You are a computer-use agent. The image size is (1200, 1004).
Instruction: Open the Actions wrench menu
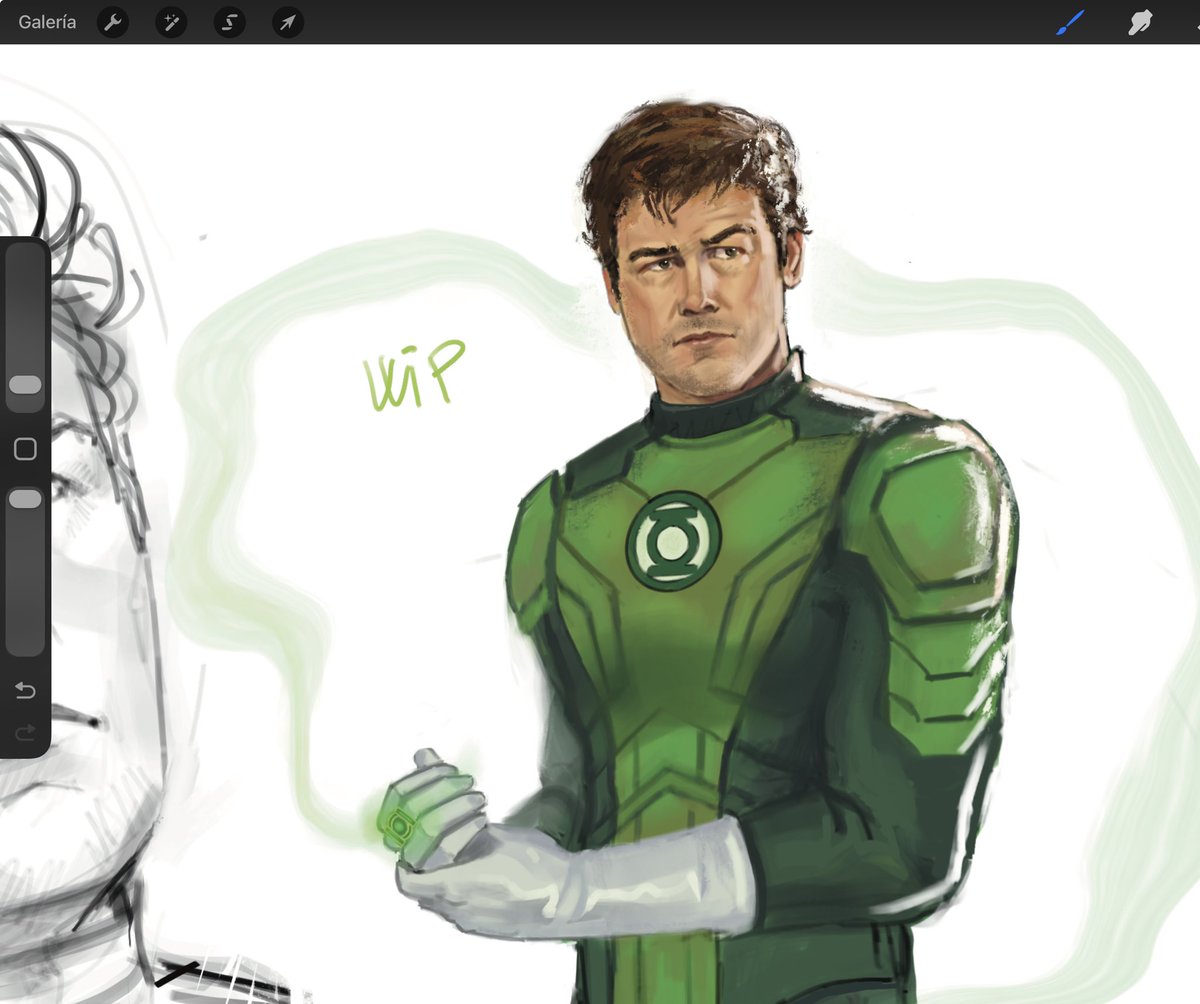click(x=113, y=22)
